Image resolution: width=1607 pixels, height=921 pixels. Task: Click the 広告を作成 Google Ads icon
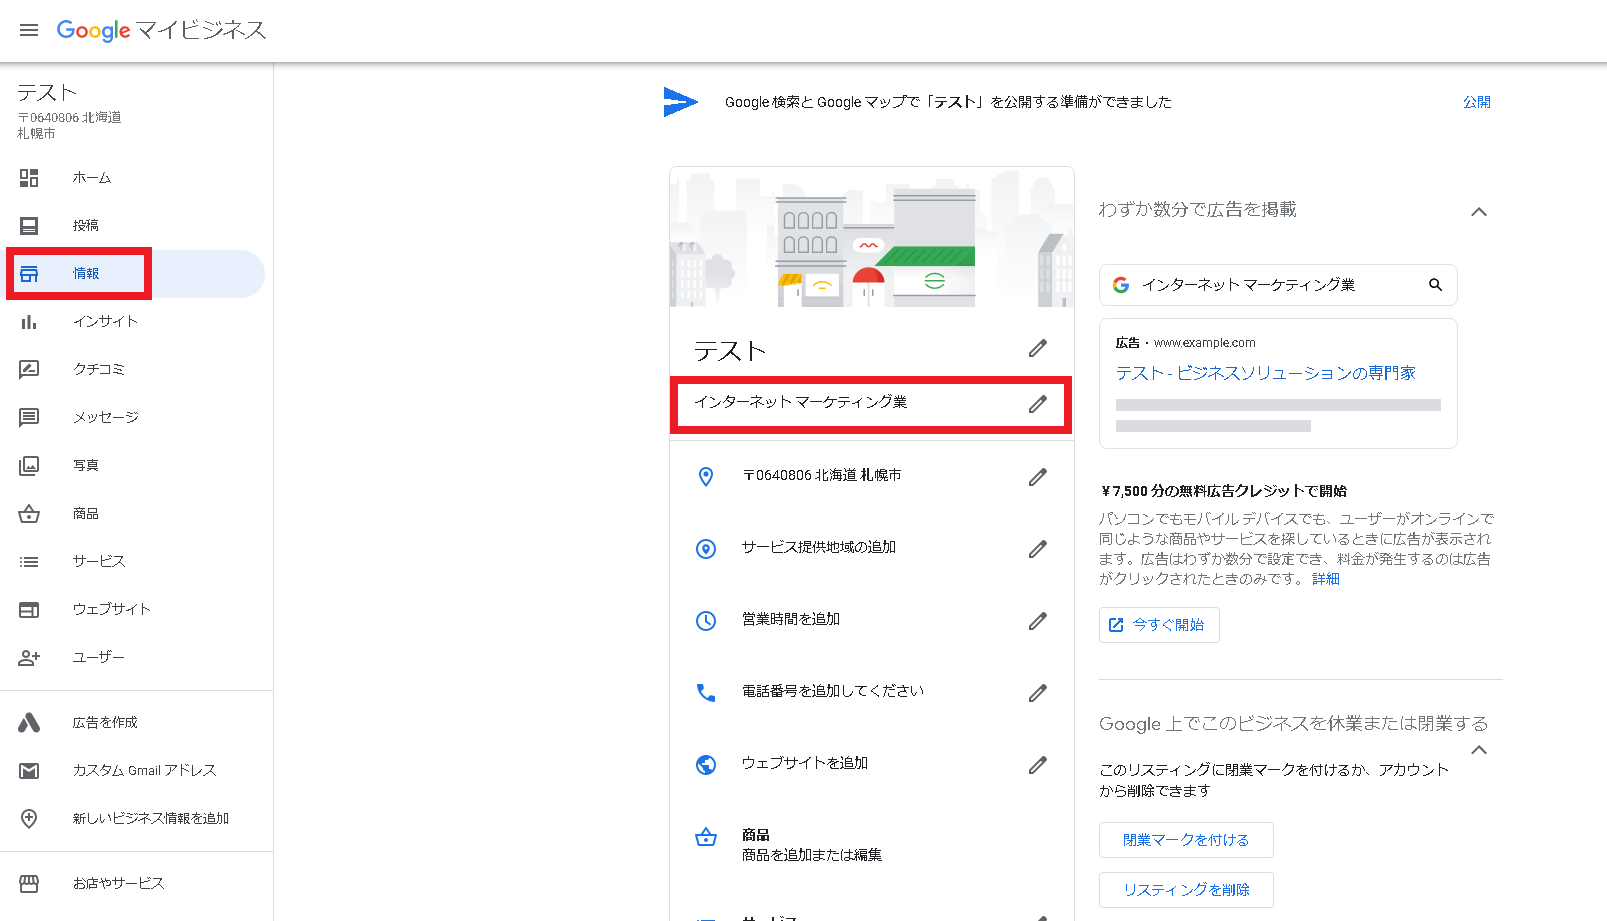(x=29, y=723)
